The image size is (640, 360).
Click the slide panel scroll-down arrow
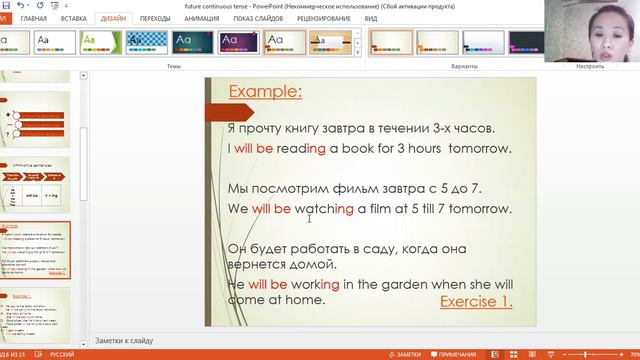pyautogui.click(x=83, y=344)
